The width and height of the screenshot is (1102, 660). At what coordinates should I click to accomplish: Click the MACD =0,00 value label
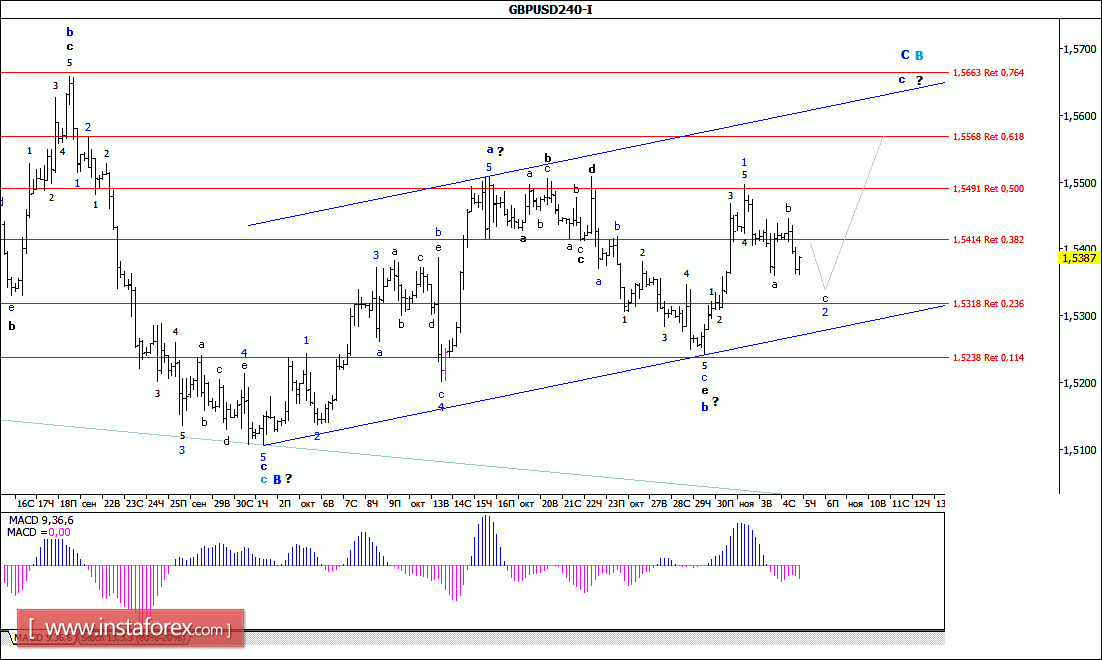pos(39,532)
